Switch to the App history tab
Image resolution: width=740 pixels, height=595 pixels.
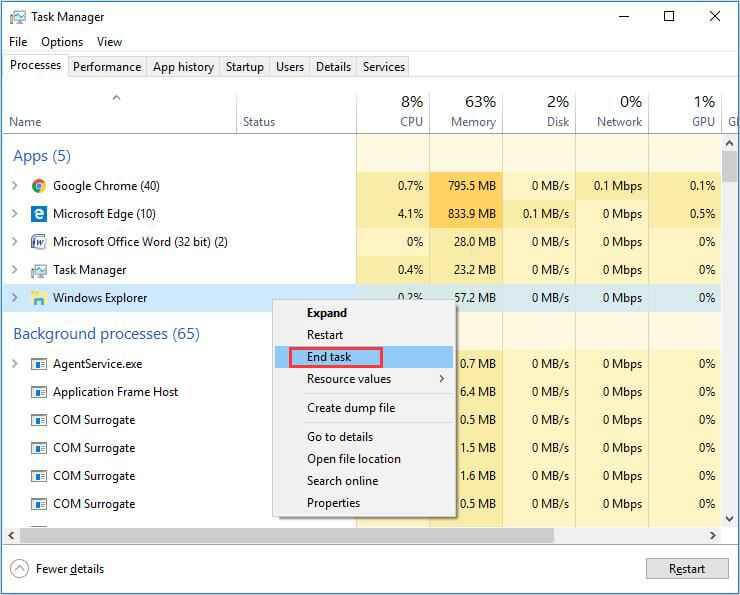pyautogui.click(x=183, y=67)
